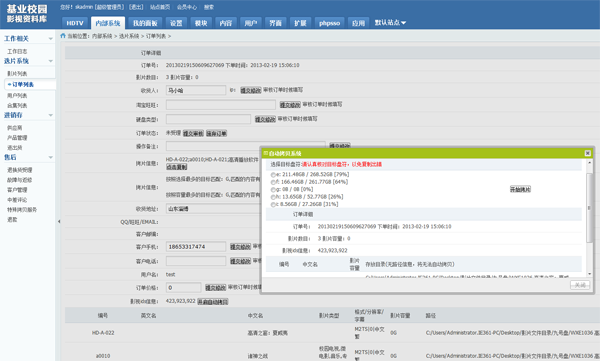Open the 应用 tab
The image size is (600, 361).
point(359,23)
